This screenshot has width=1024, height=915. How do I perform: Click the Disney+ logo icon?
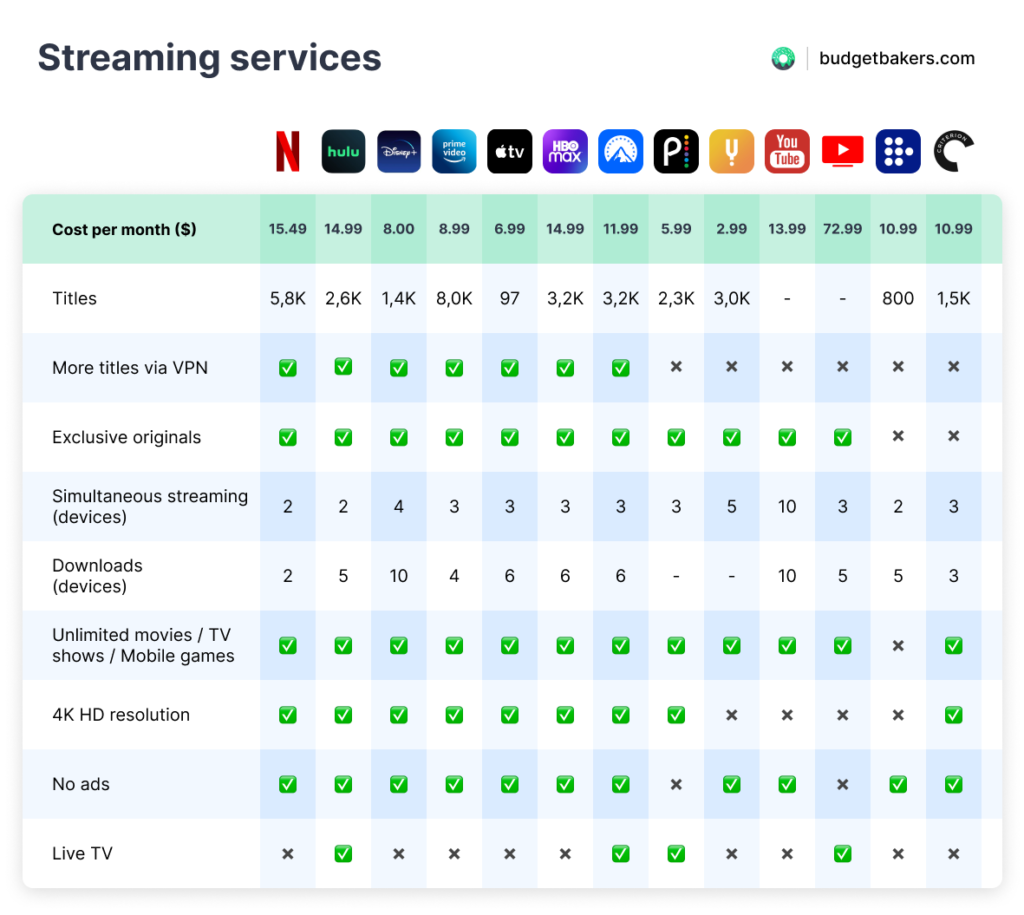(x=399, y=152)
